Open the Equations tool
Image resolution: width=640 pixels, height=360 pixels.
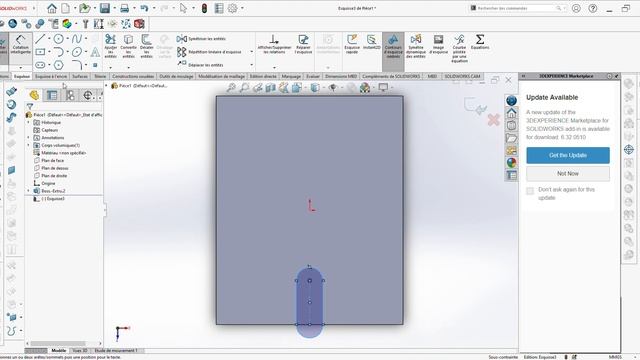click(x=480, y=42)
